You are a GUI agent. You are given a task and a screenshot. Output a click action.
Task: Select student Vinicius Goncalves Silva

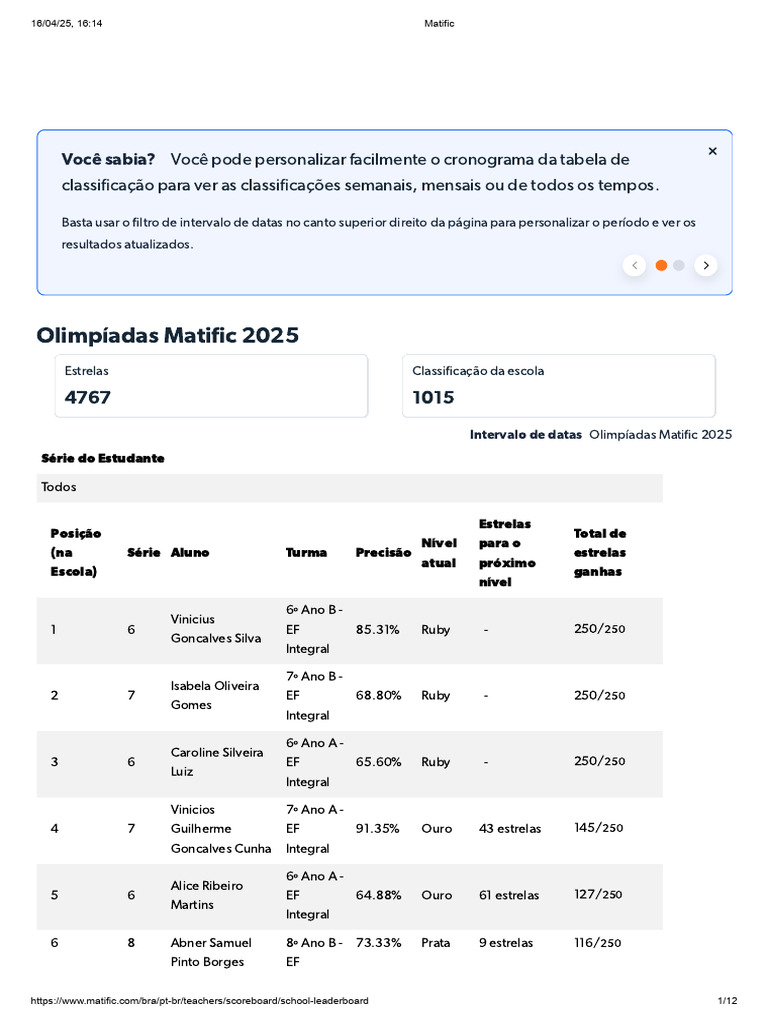(216, 628)
